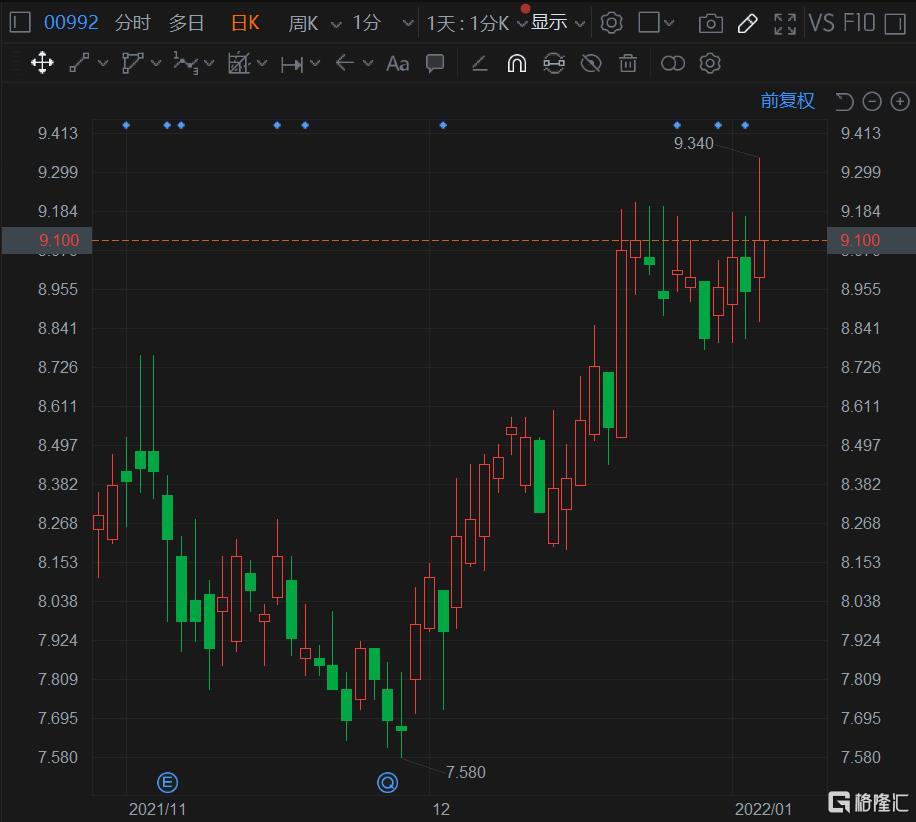Reset chart view with the undo arrow
Screen dimensions: 916x822
[x=844, y=102]
